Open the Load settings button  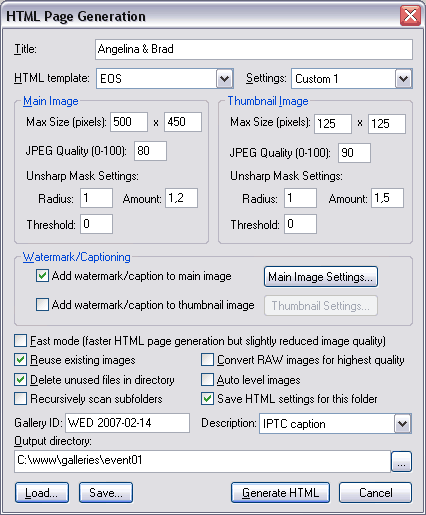coord(42,492)
